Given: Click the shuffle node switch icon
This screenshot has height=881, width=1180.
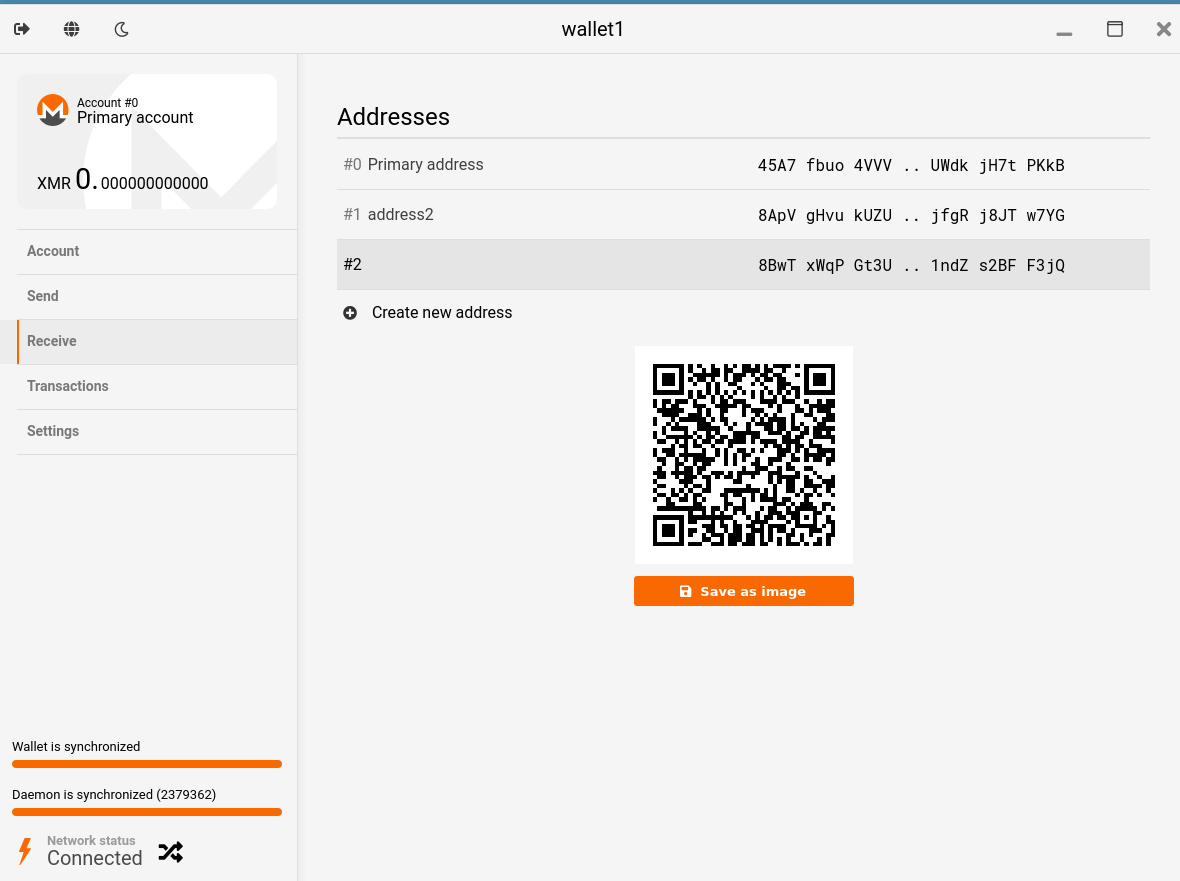Looking at the screenshot, I should click(171, 852).
